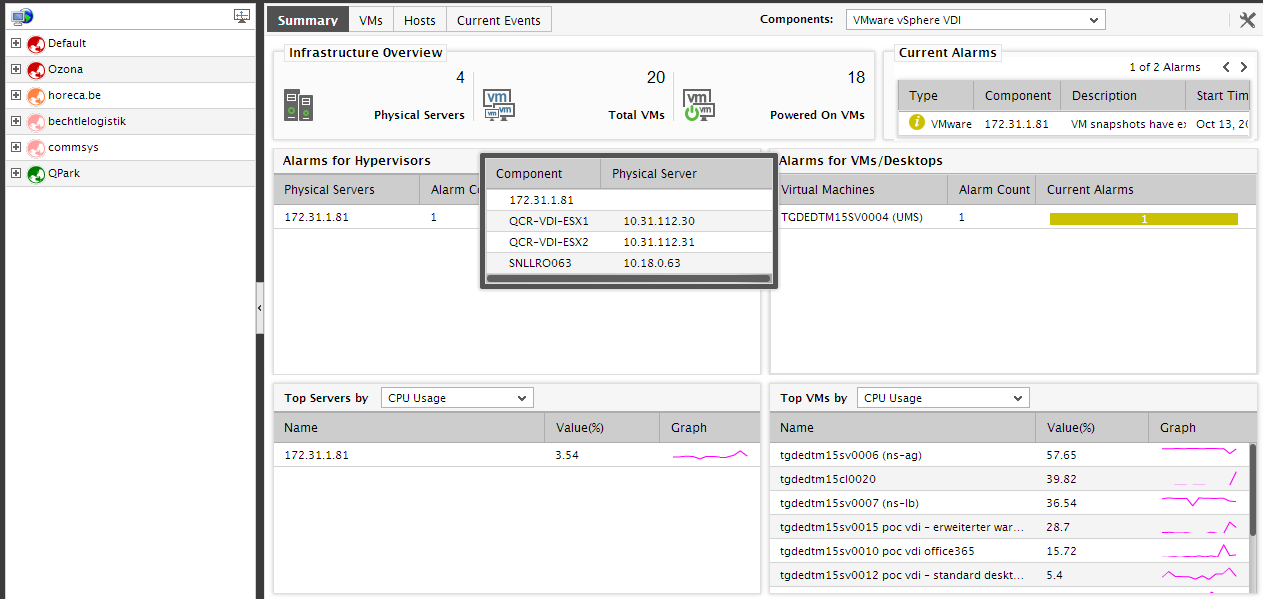Open 172.31.1.81 CPU usage graph

coord(710,455)
